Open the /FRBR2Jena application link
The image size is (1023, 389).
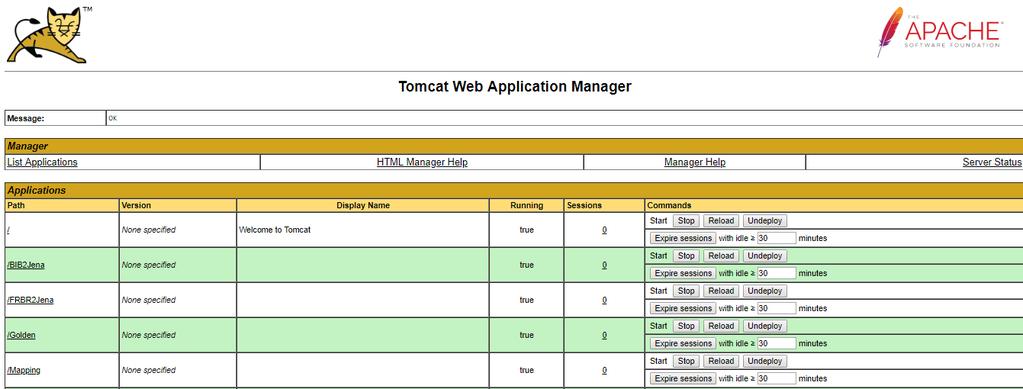click(30, 300)
